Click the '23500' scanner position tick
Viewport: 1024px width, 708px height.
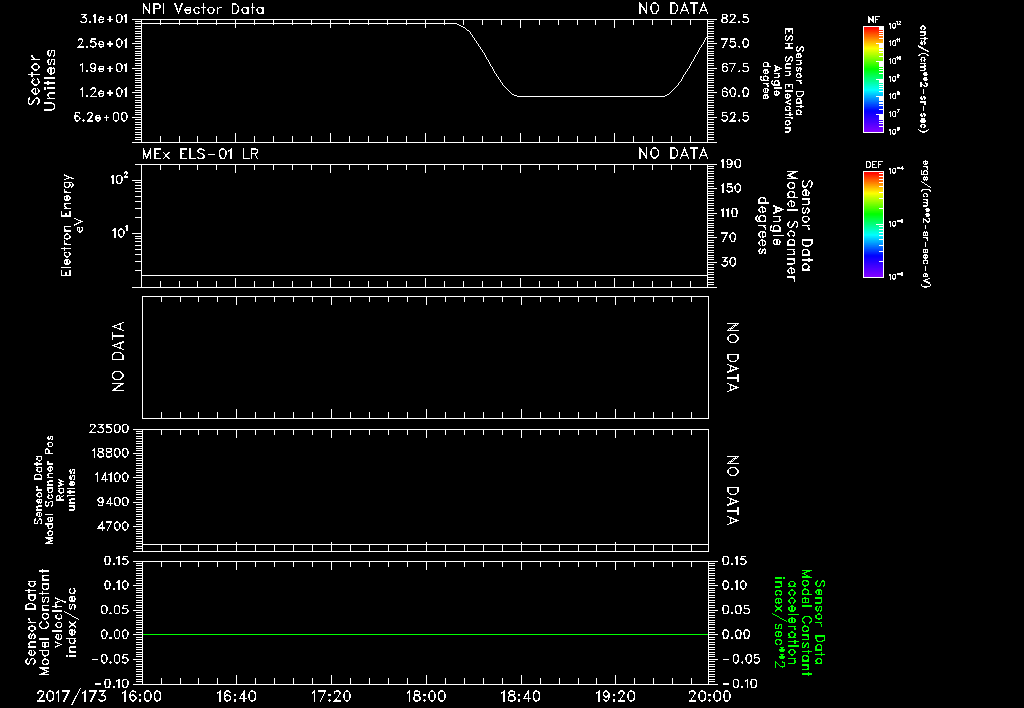pyautogui.click(x=108, y=428)
